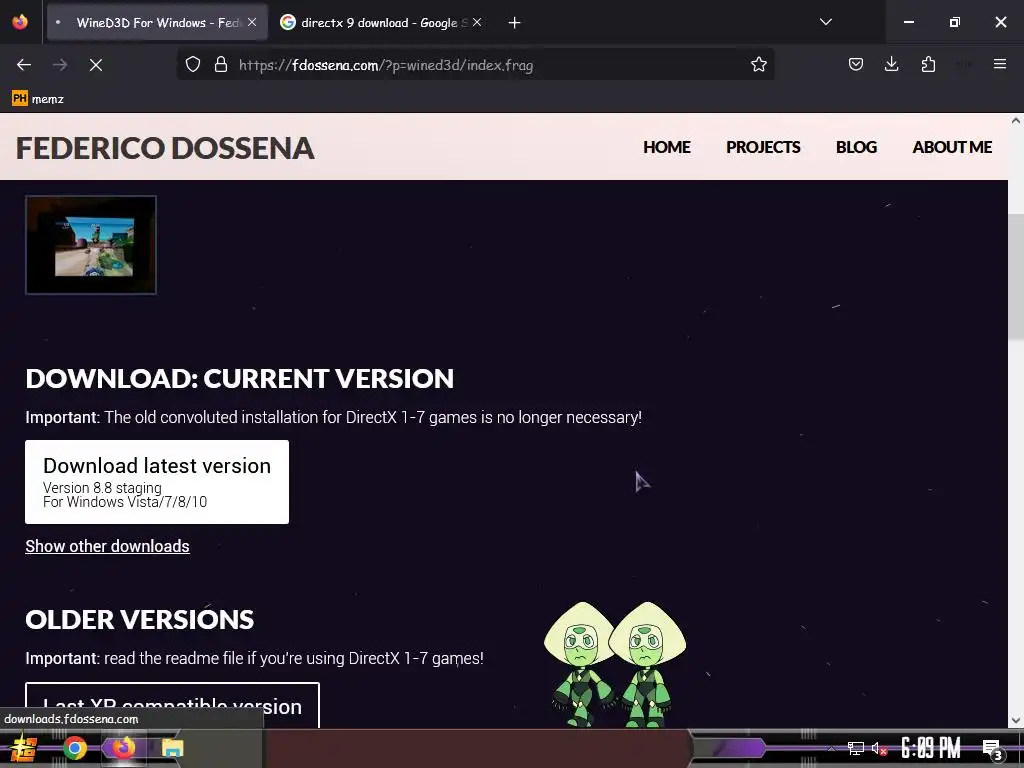This screenshot has width=1024, height=768.
Task: Download latest version 8.8 staging
Action: pos(157,482)
